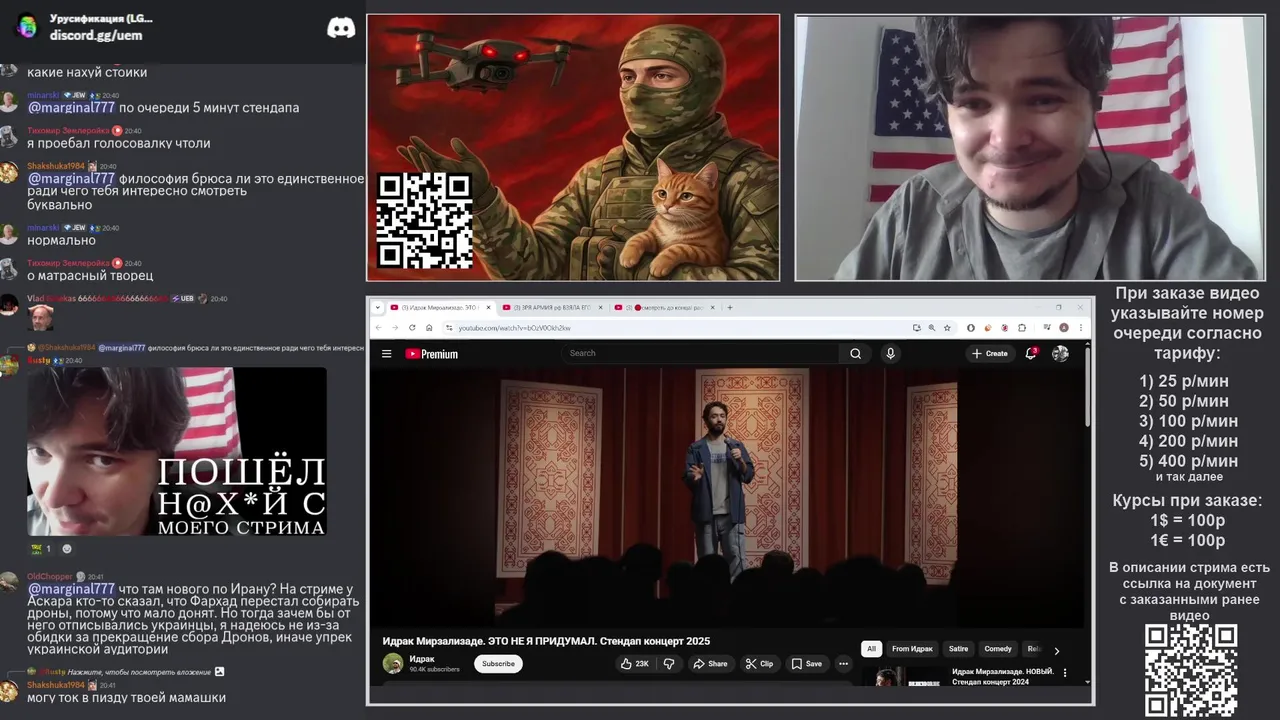Click the OldChopper username
The image size is (1280, 720).
pos(49,577)
